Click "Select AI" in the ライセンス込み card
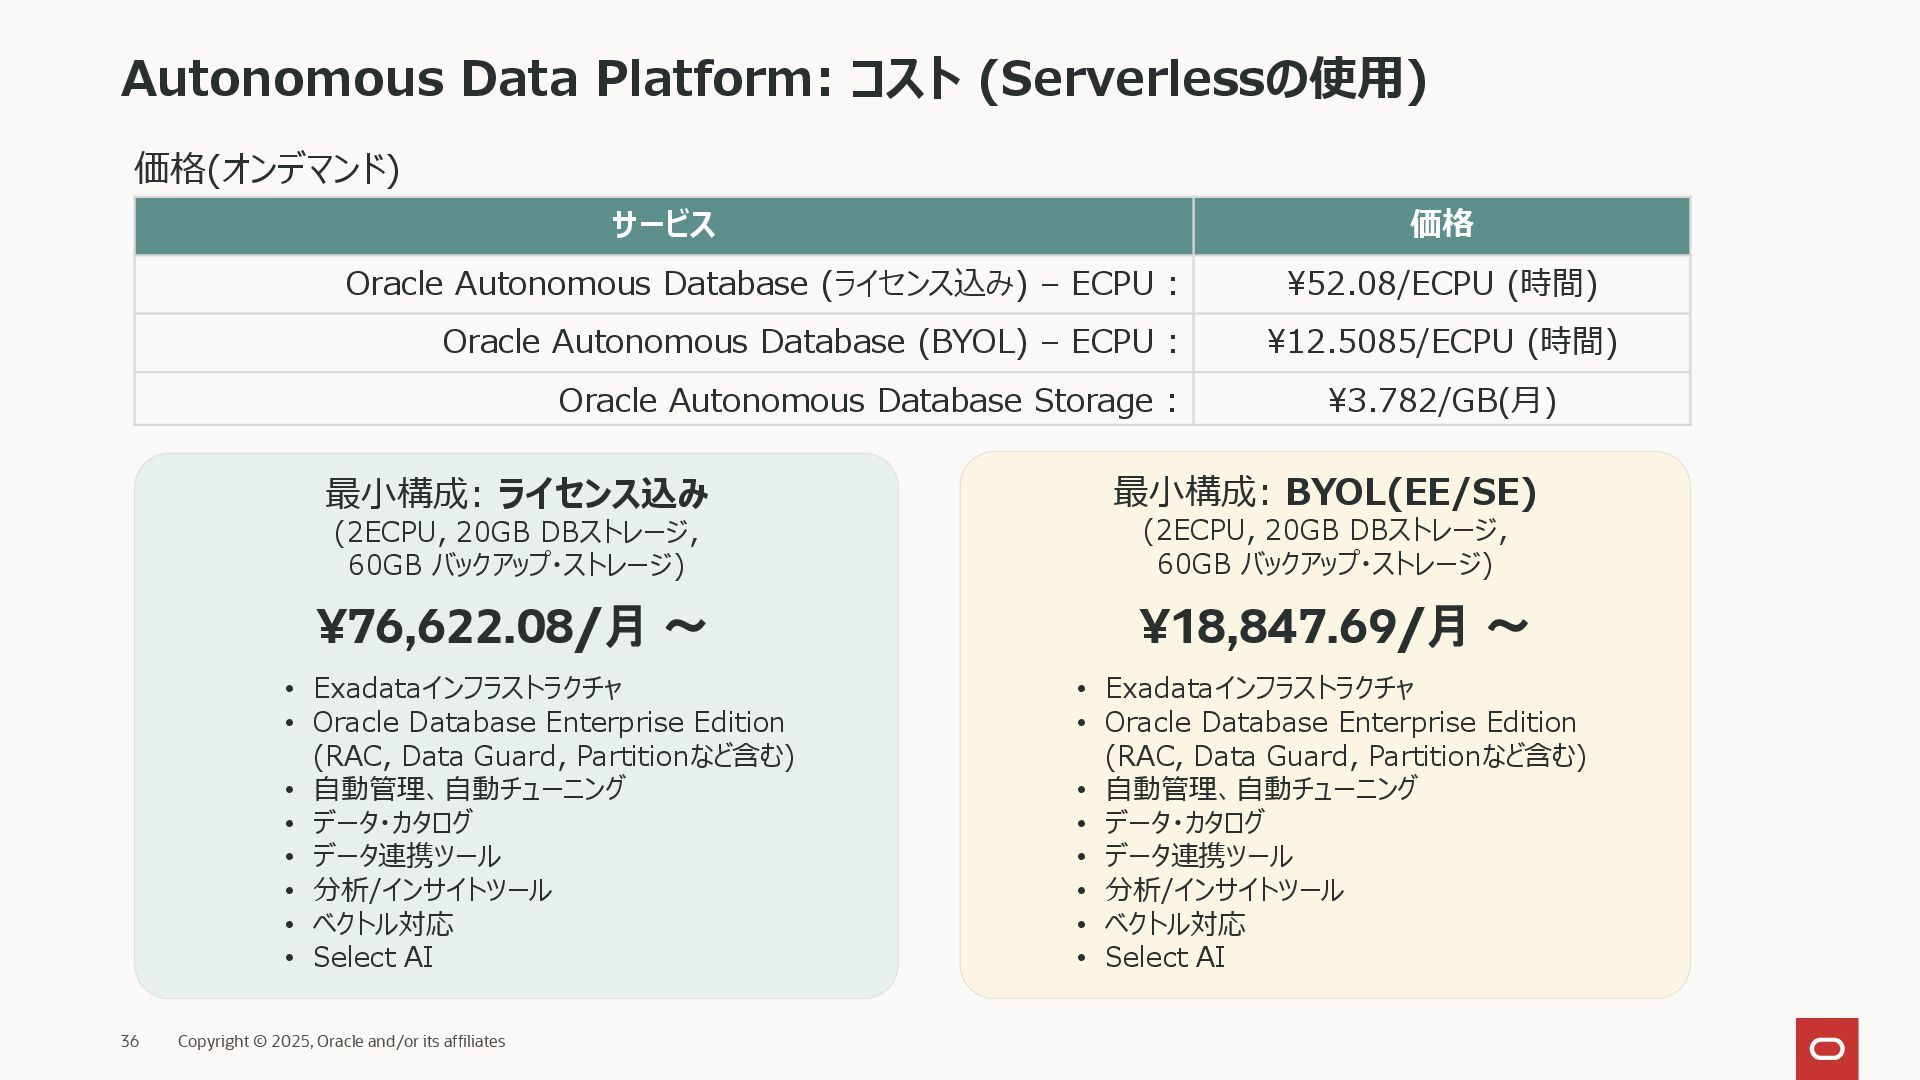 [373, 957]
